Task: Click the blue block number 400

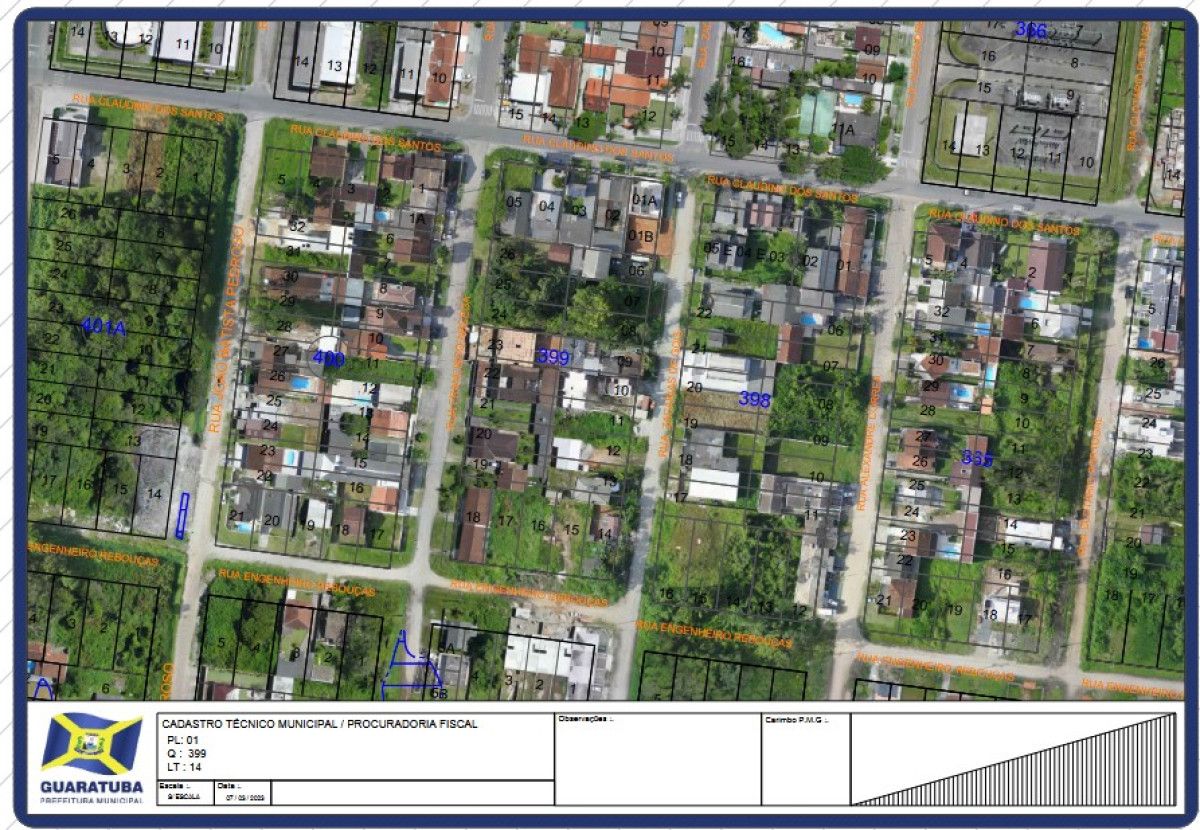Action: [328, 356]
